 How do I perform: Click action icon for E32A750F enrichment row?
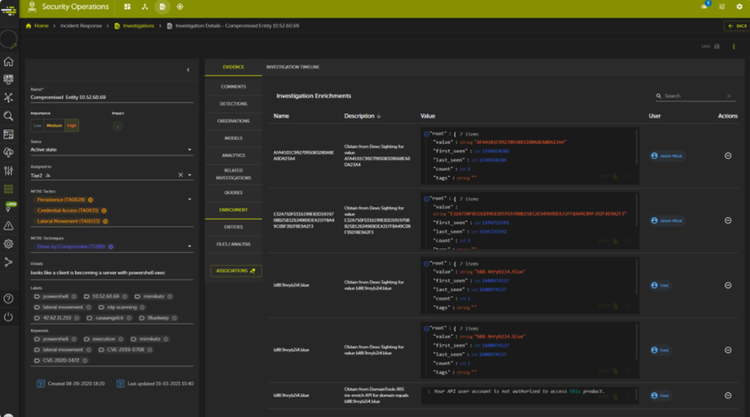(x=728, y=220)
